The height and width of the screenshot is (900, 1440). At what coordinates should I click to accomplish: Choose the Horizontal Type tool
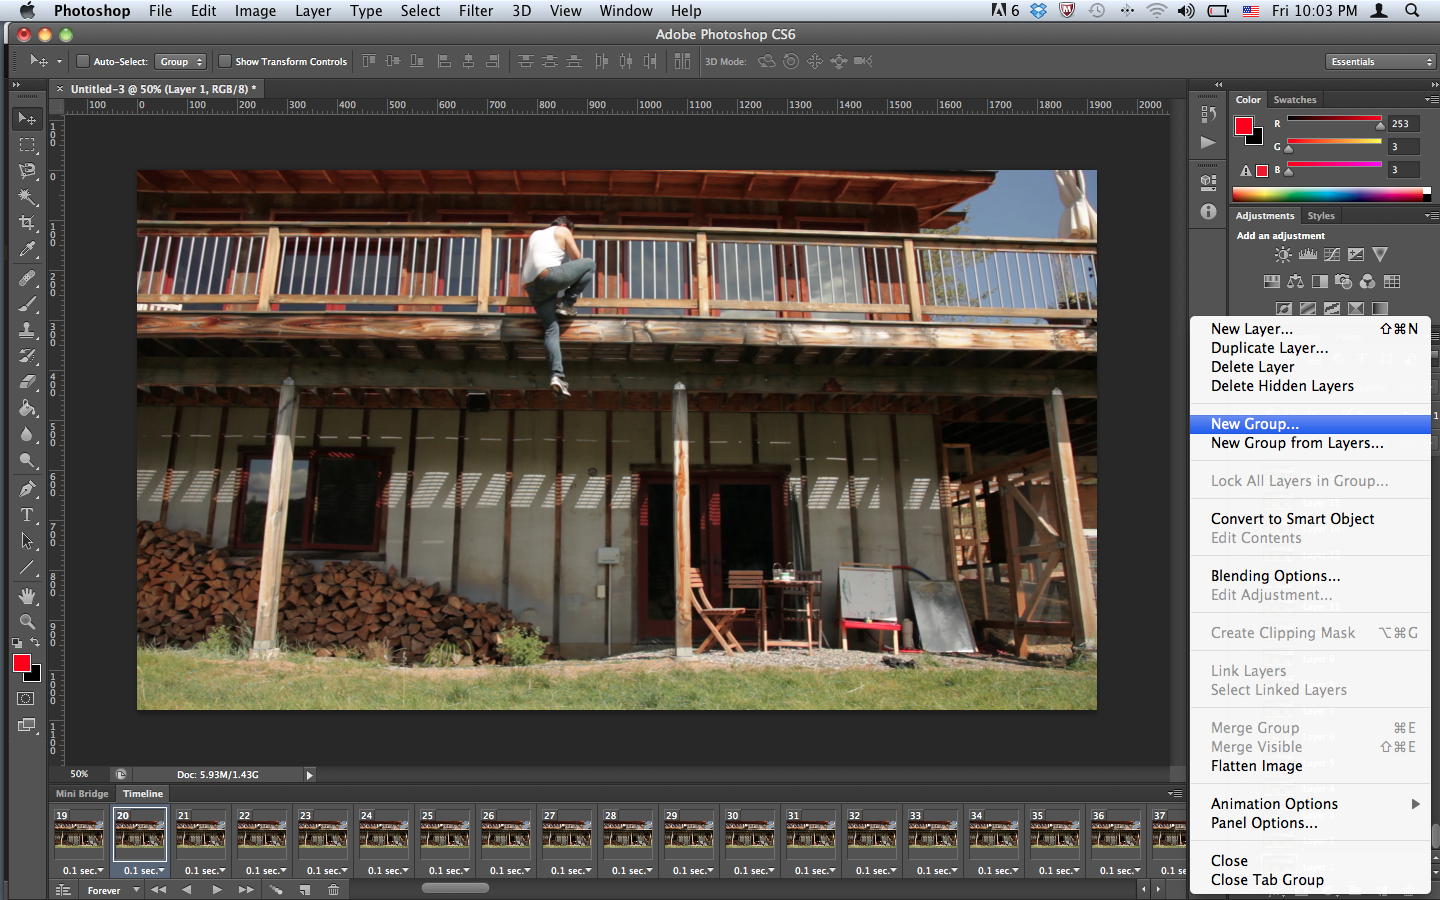(27, 515)
